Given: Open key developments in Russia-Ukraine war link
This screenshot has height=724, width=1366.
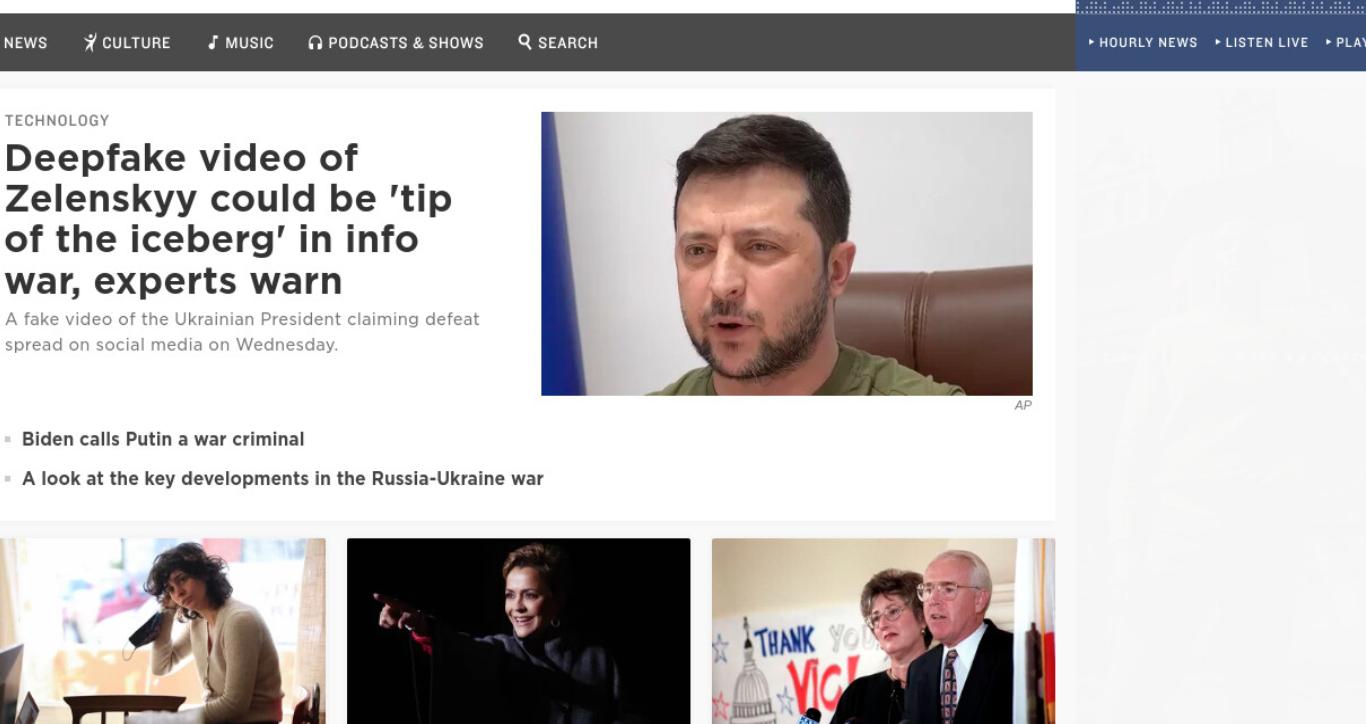Looking at the screenshot, I should 283,479.
